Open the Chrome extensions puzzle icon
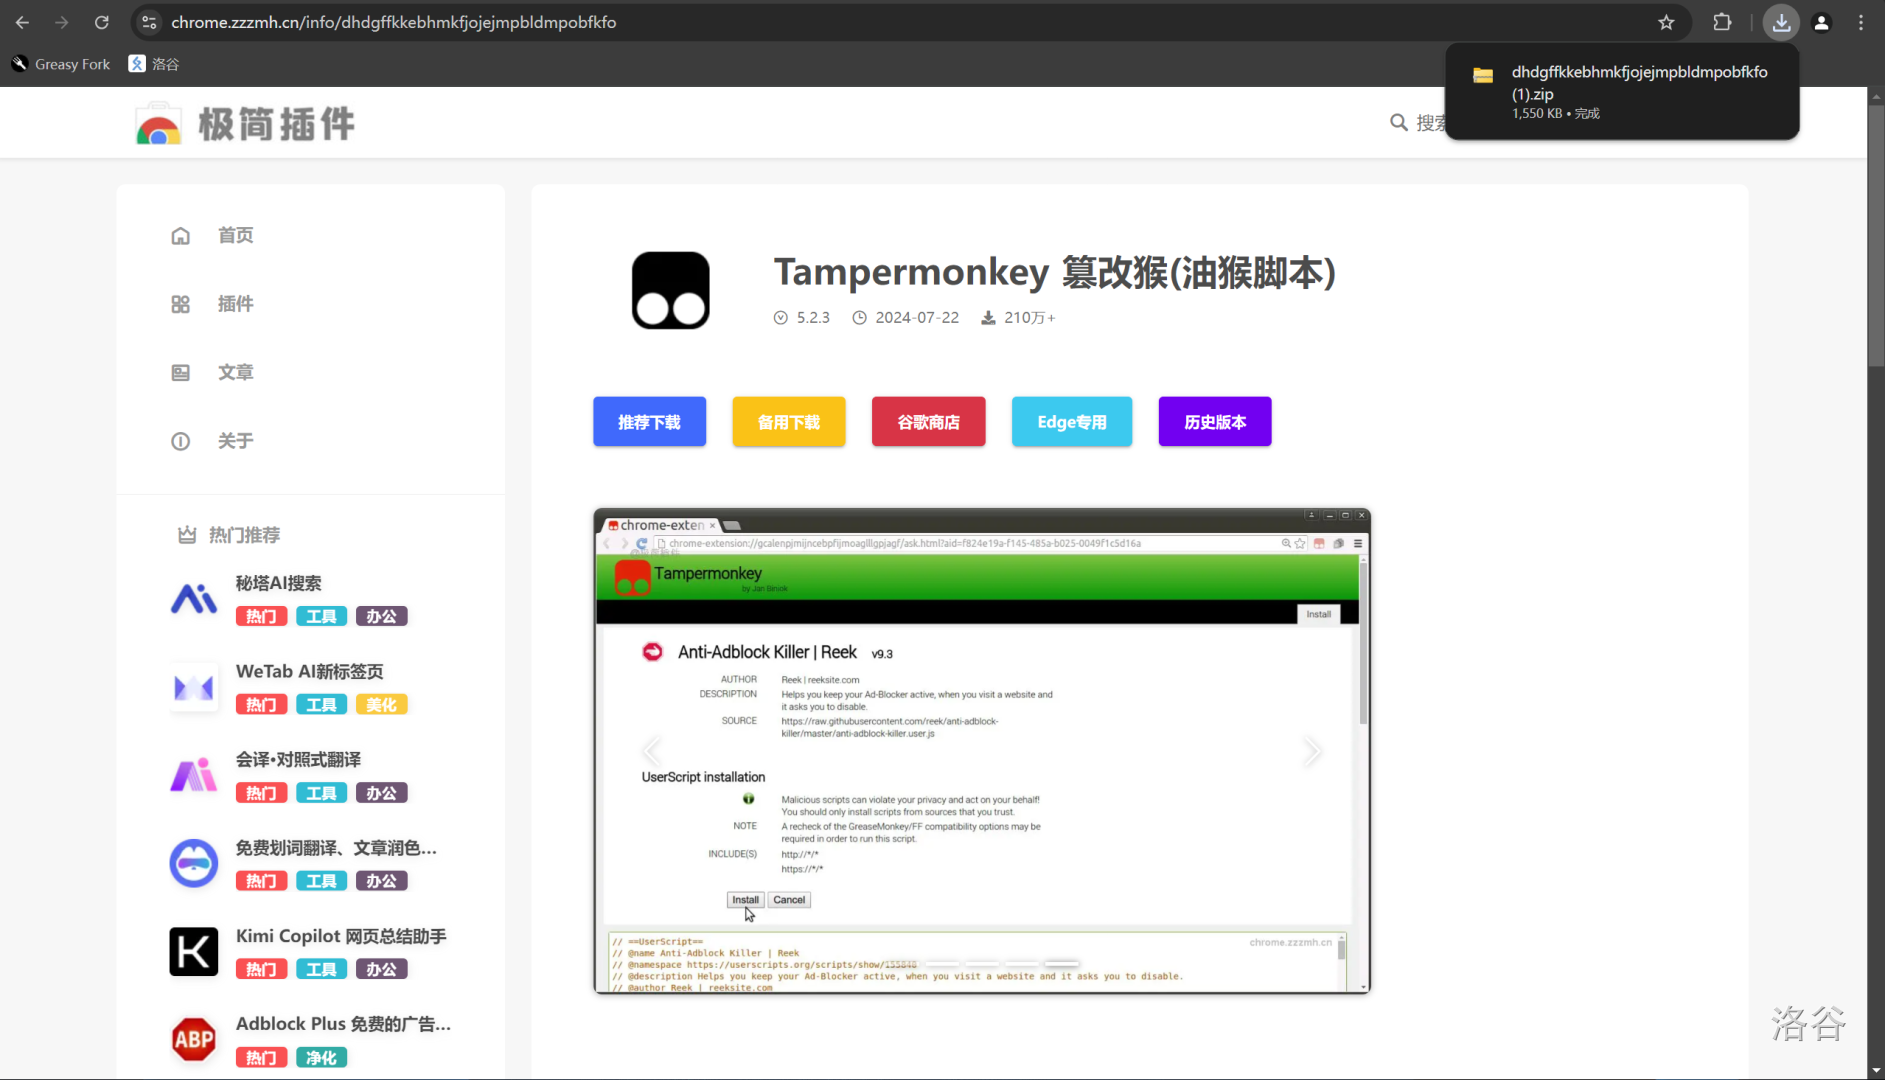The width and height of the screenshot is (1885, 1080). 1722,22
